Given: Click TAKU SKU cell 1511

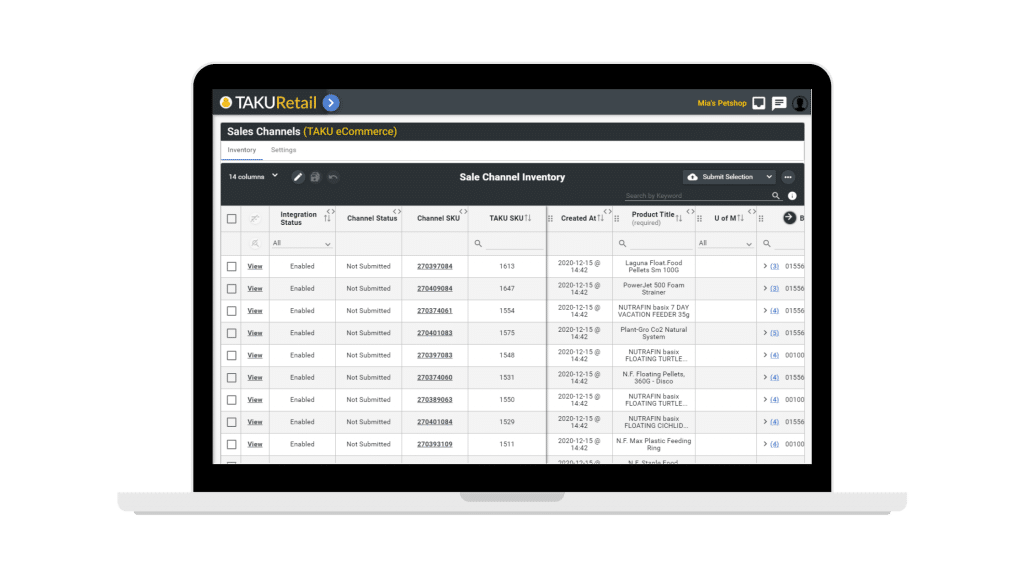Looking at the screenshot, I should point(507,444).
